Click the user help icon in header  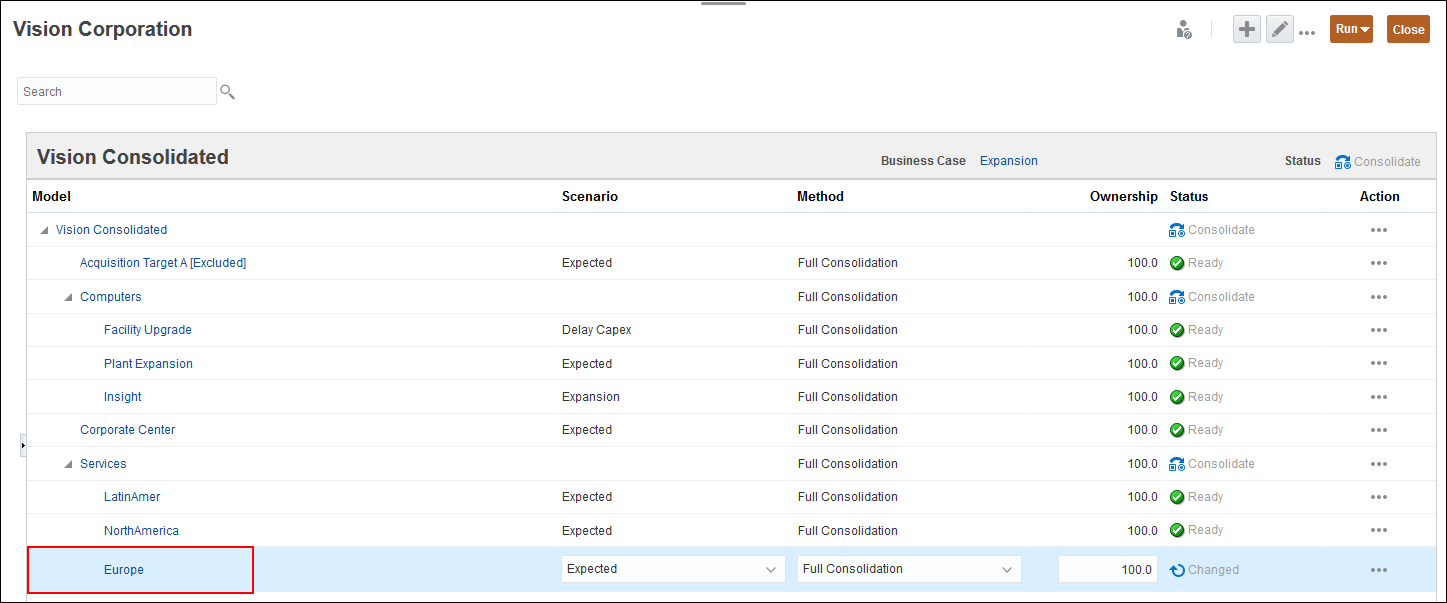(1184, 30)
